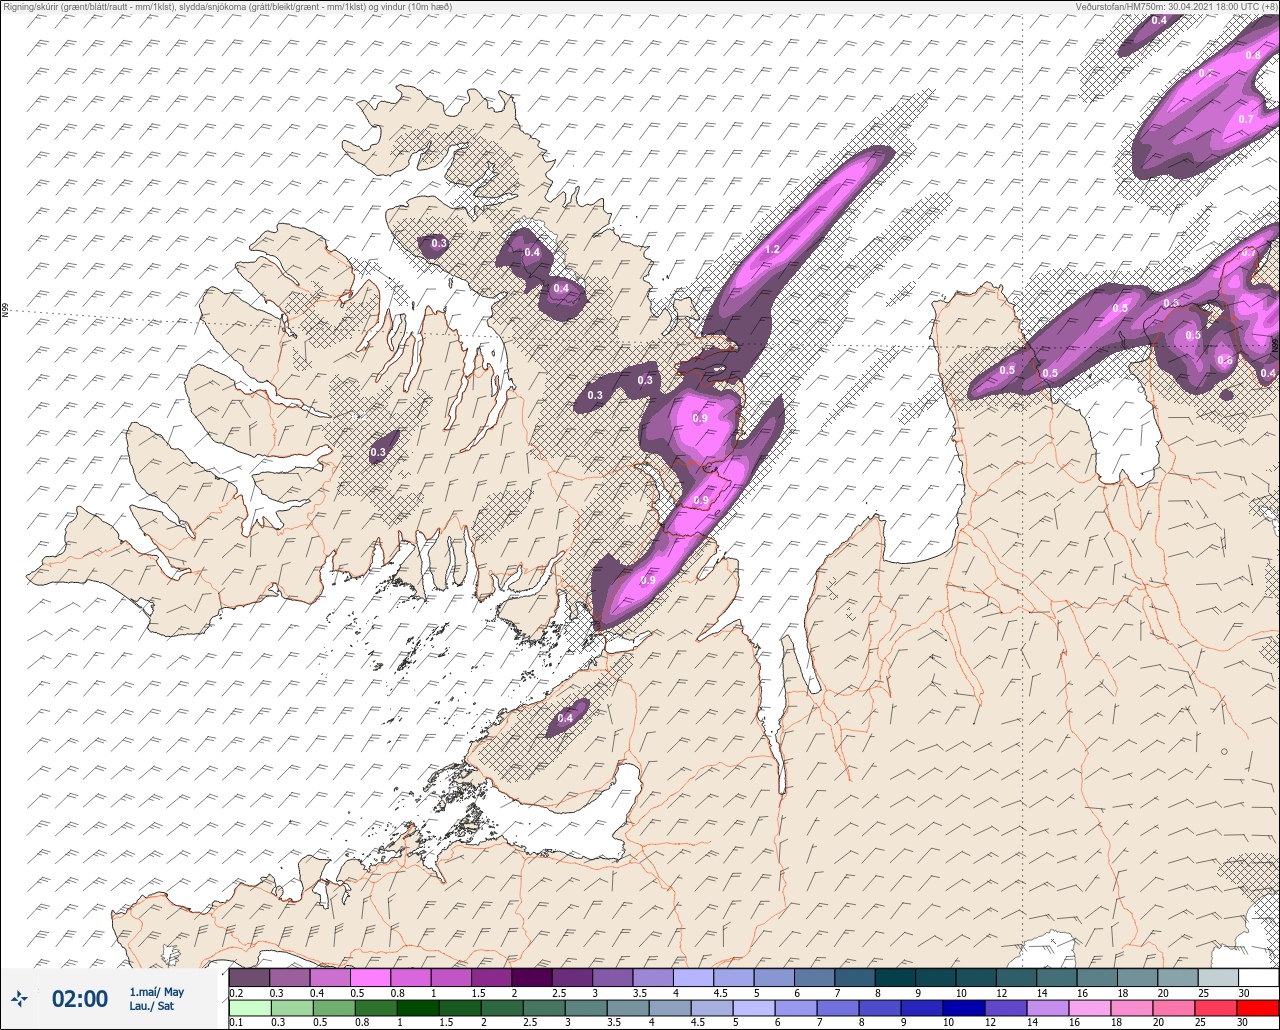Click the N99 label on the left edge
Viewport: 1280px width, 1030px height.
point(5,311)
